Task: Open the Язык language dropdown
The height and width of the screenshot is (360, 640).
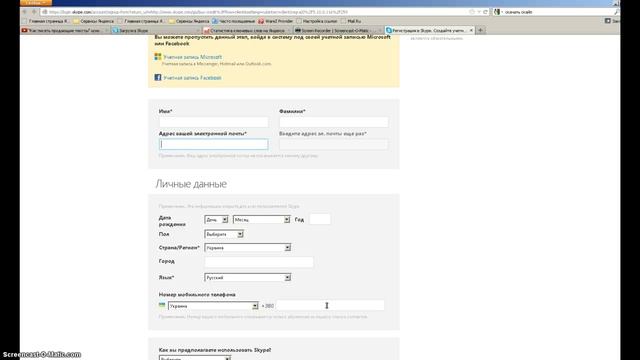Action: click(248, 278)
